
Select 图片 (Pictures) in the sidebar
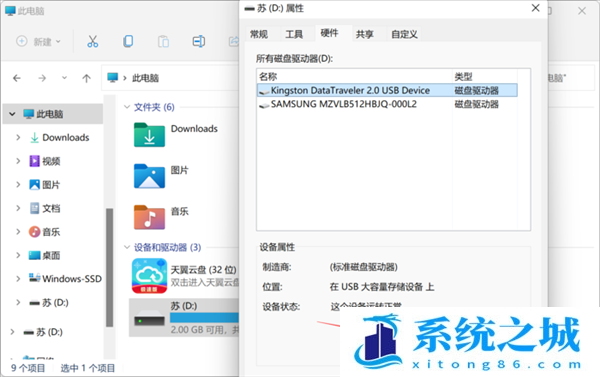[x=45, y=185]
